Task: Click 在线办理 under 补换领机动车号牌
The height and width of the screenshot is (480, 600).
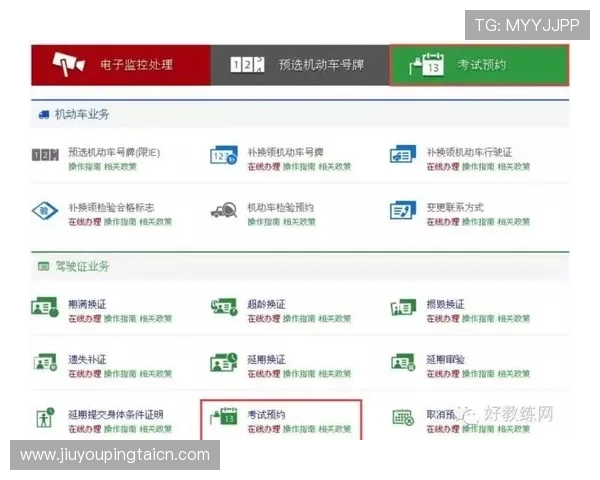Action: click(x=264, y=167)
